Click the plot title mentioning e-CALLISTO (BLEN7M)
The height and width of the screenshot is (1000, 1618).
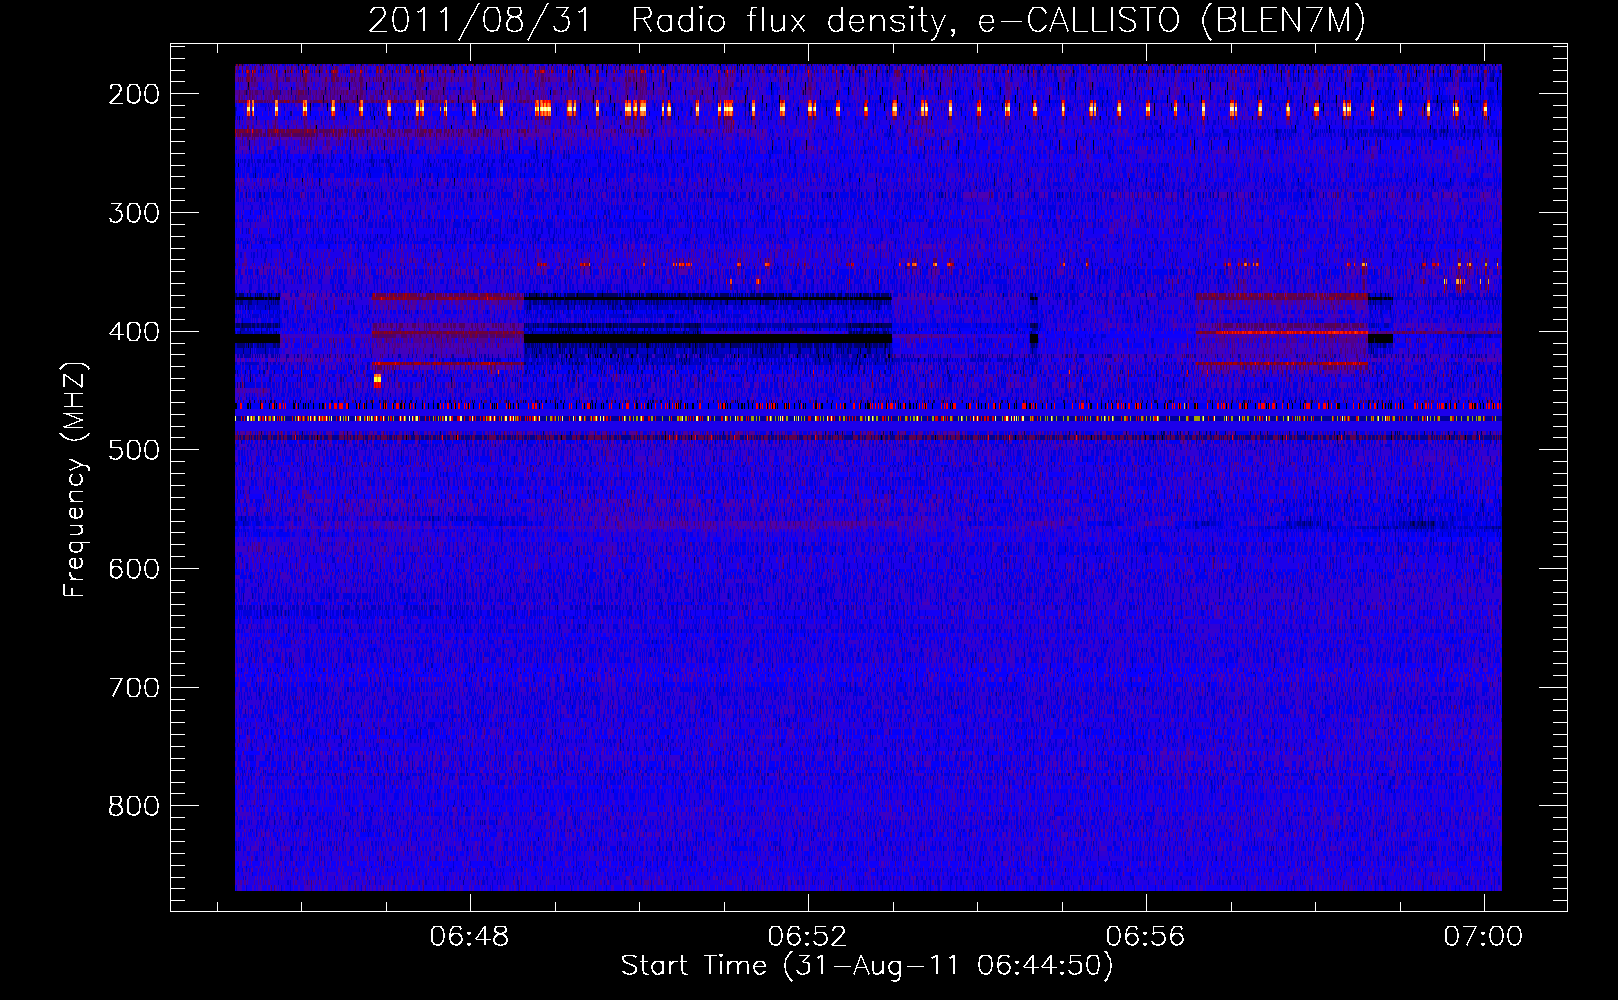coord(867,20)
